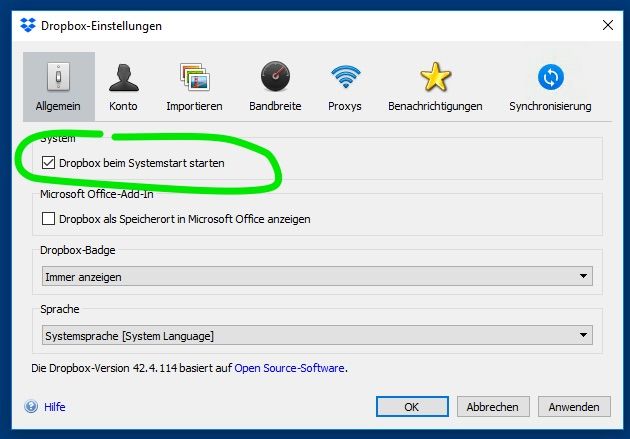Click the Dropbox logo in title bar
This screenshot has height=439, width=630.
[x=28, y=25]
